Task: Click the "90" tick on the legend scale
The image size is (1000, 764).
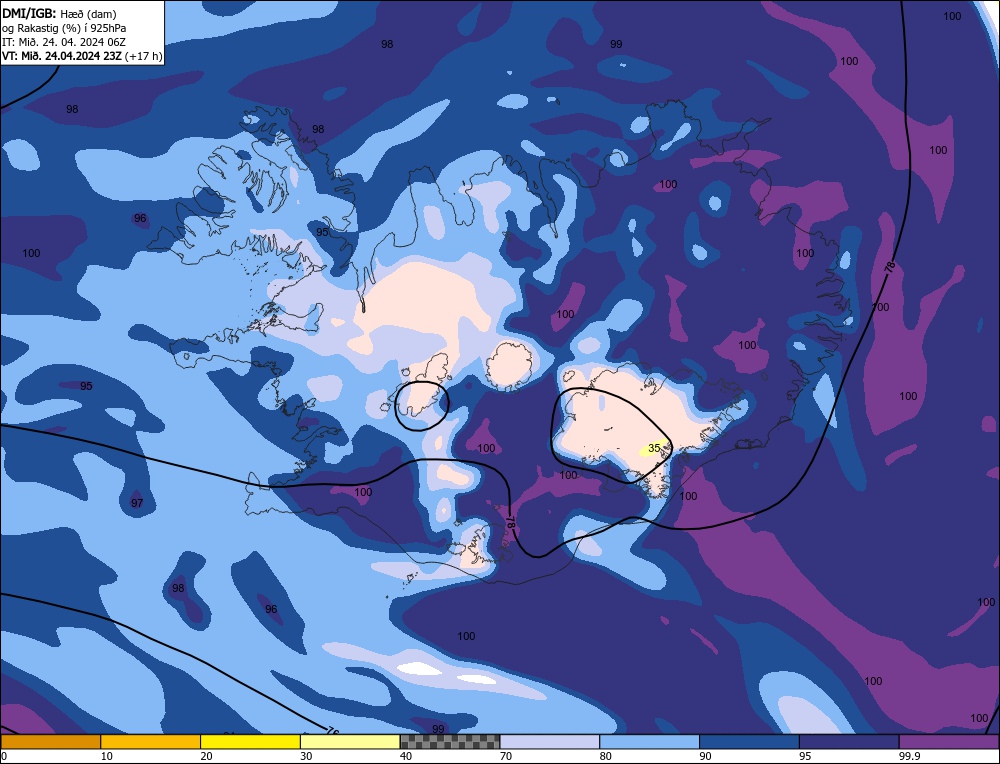Action: coord(705,756)
